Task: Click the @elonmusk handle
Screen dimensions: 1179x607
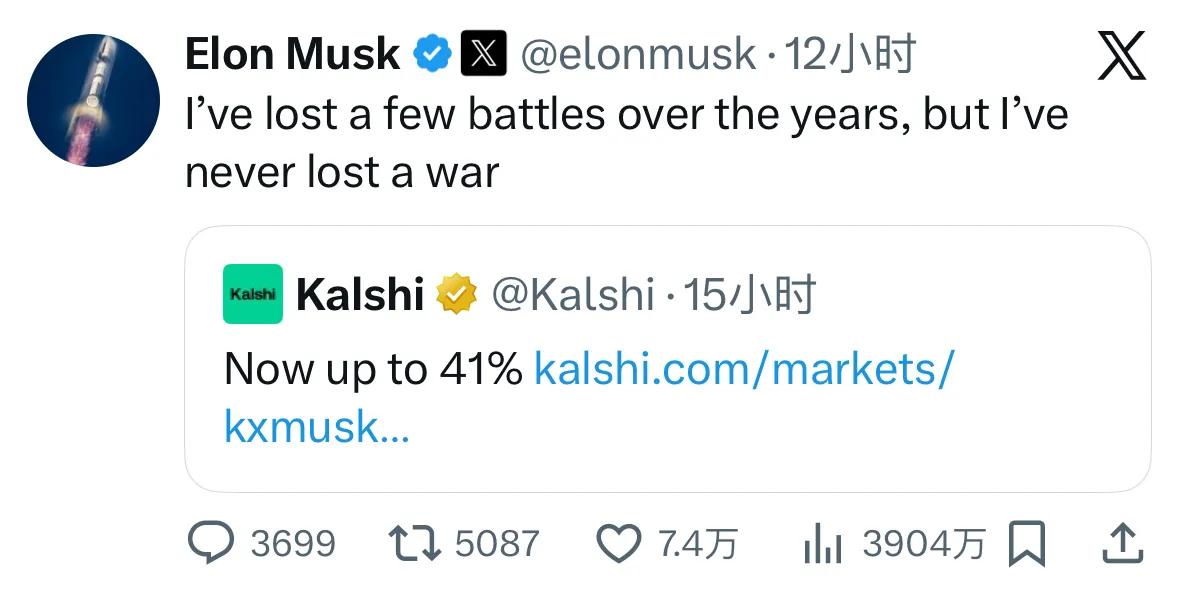Action: (638, 53)
